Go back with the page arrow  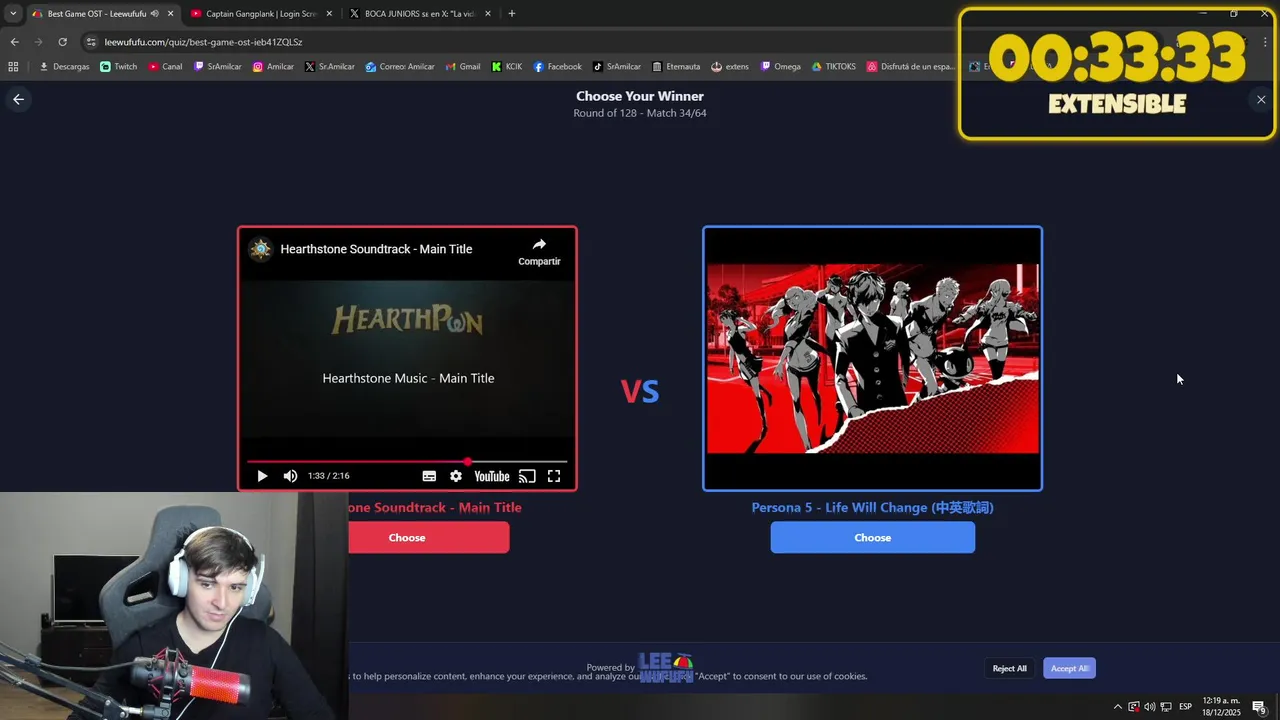click(x=18, y=99)
